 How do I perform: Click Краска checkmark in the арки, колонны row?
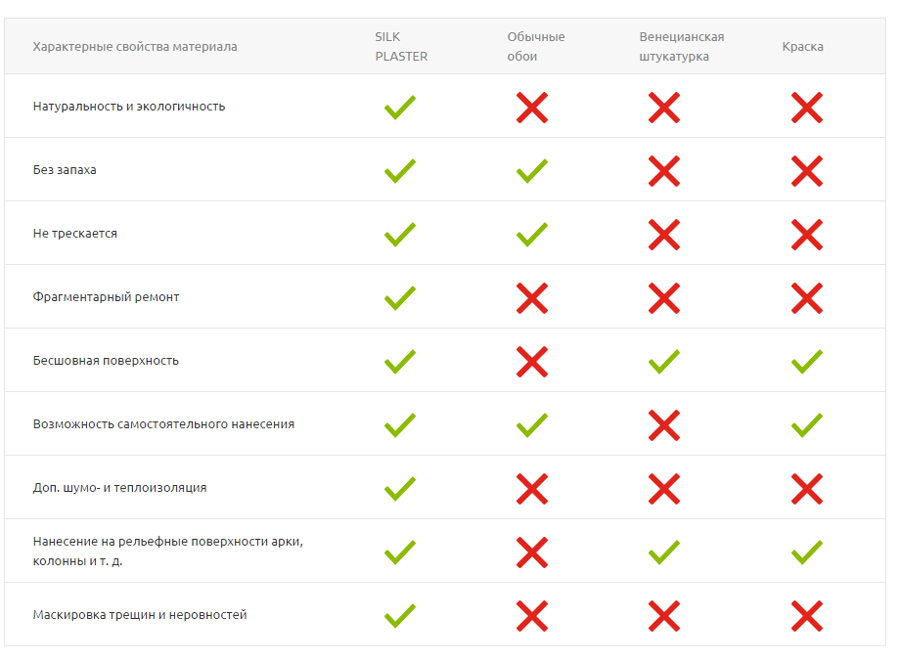[x=807, y=552]
